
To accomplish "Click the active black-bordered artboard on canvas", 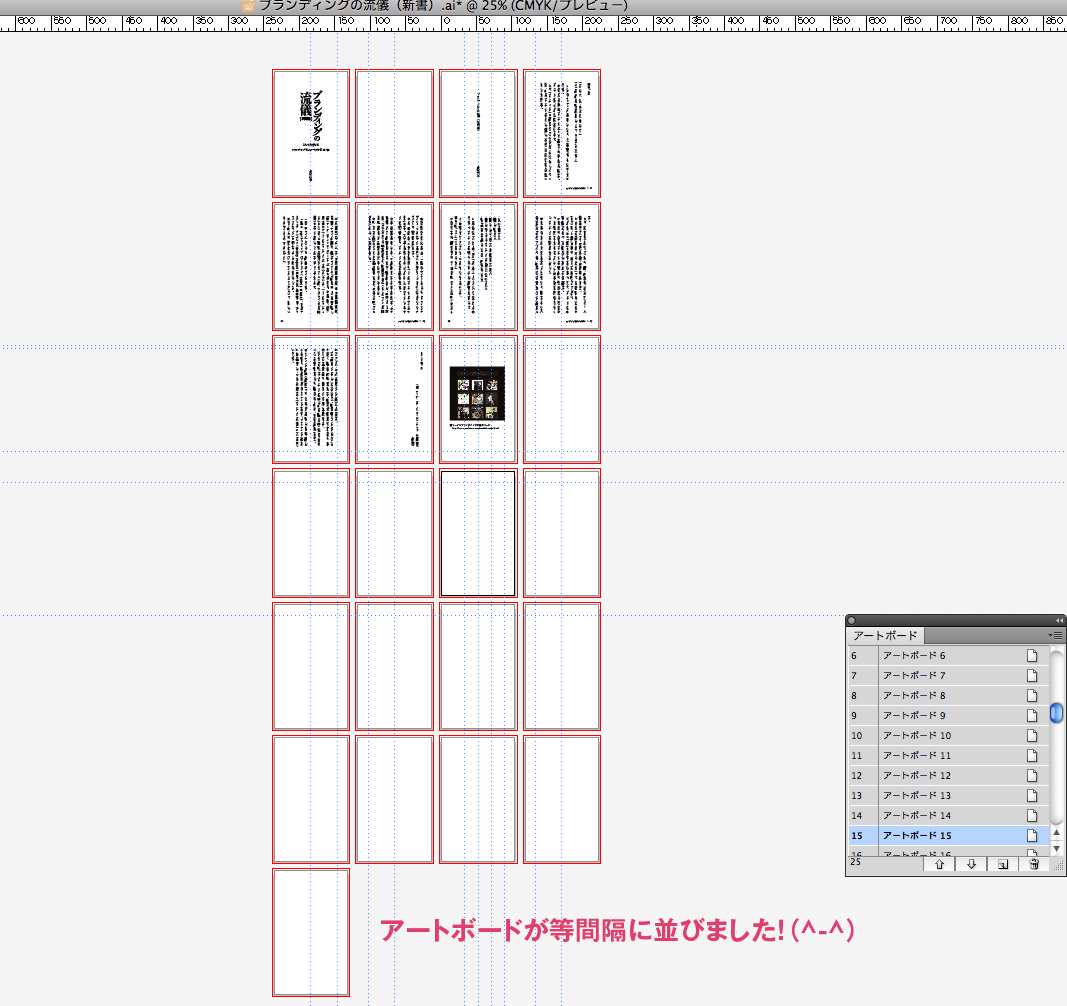I will tap(478, 533).
